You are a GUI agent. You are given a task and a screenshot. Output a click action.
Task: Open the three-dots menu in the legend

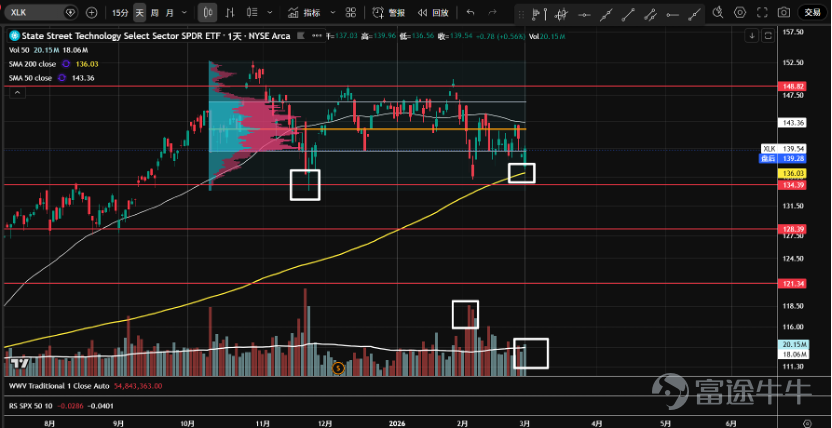[318, 36]
